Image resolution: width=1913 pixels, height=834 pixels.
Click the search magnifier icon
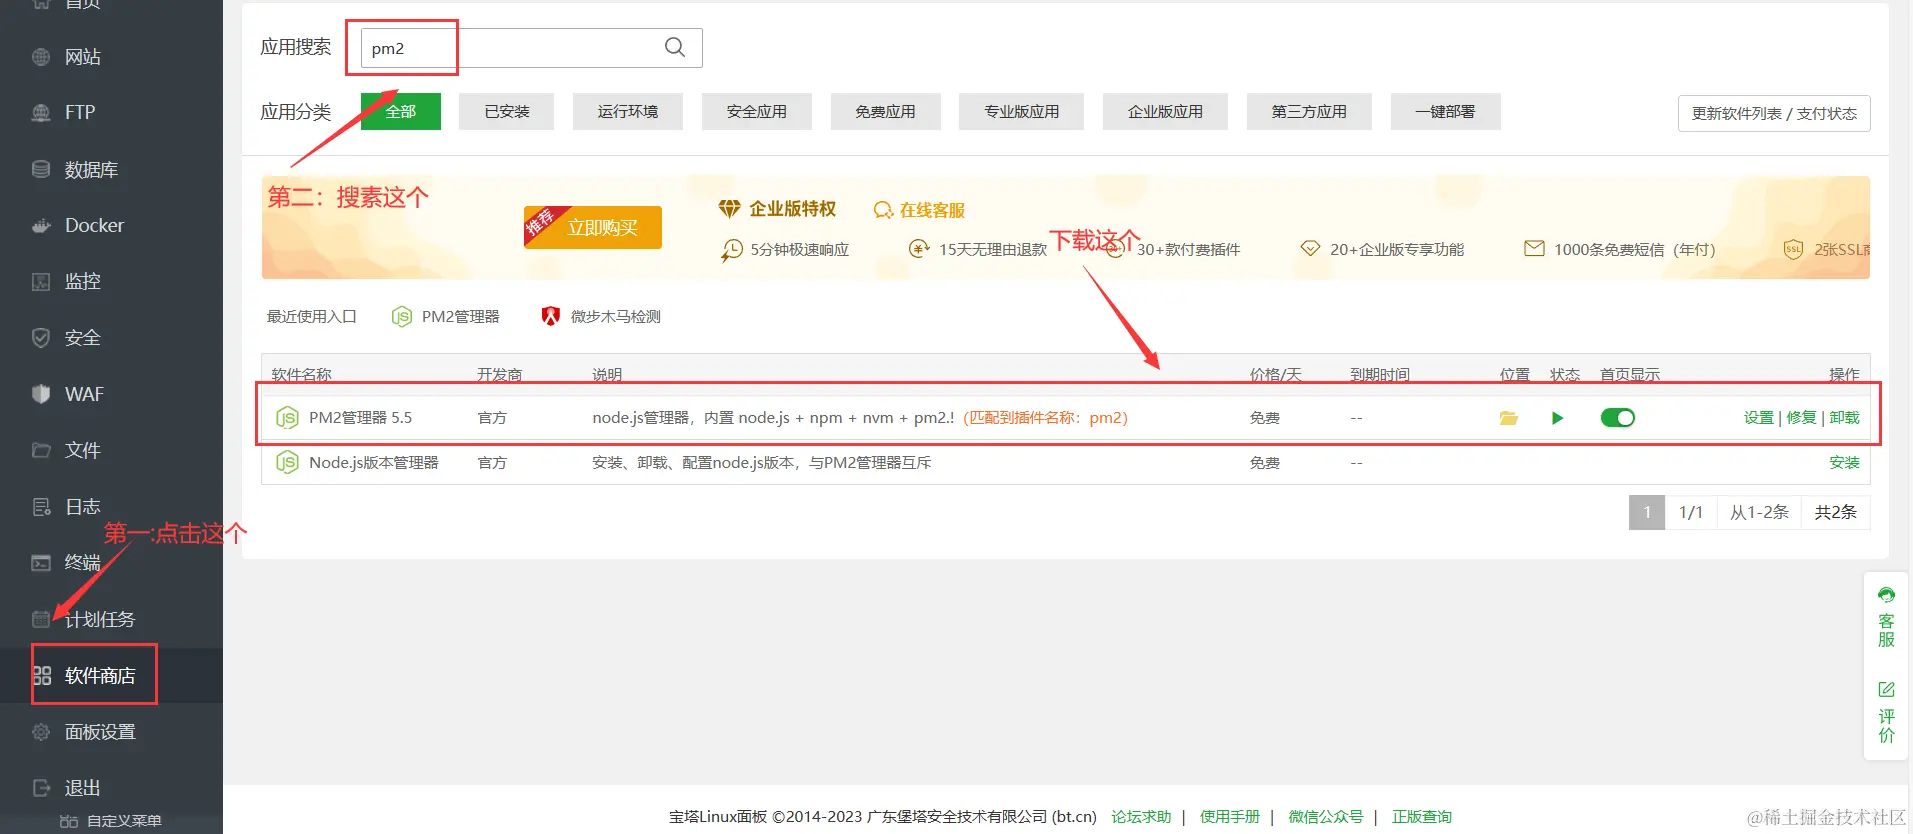click(675, 47)
